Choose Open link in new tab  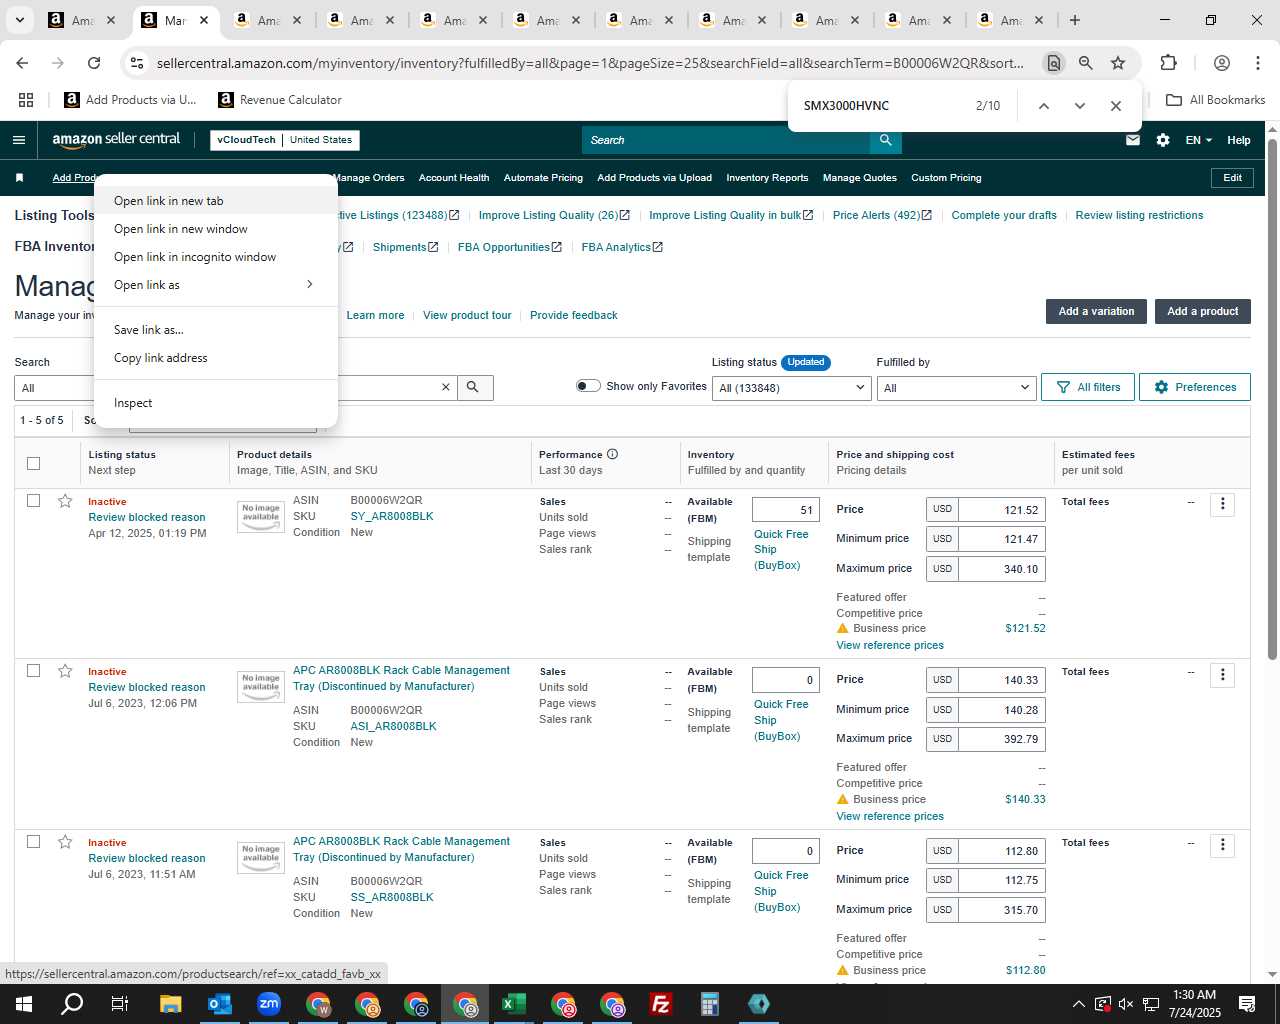click(x=215, y=201)
